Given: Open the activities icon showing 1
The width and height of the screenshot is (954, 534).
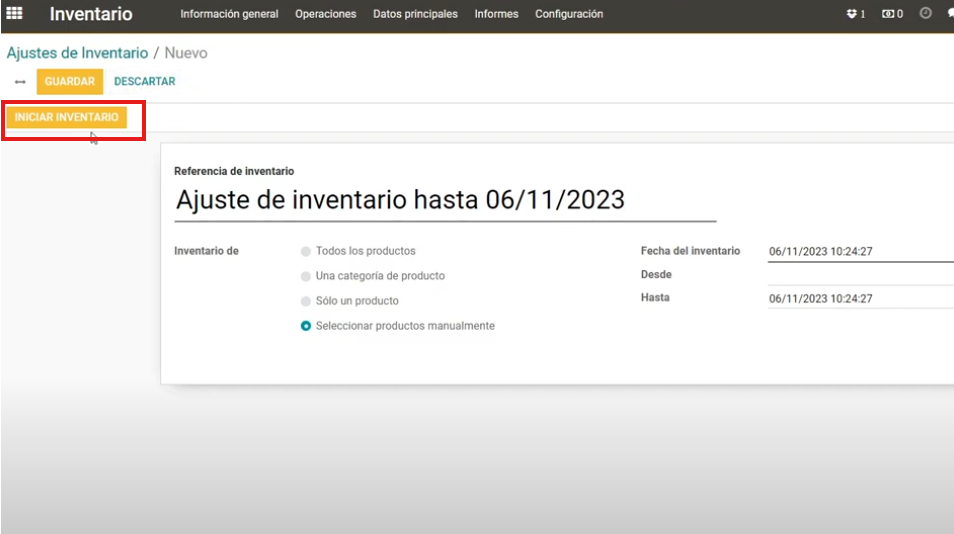Looking at the screenshot, I should point(855,13).
